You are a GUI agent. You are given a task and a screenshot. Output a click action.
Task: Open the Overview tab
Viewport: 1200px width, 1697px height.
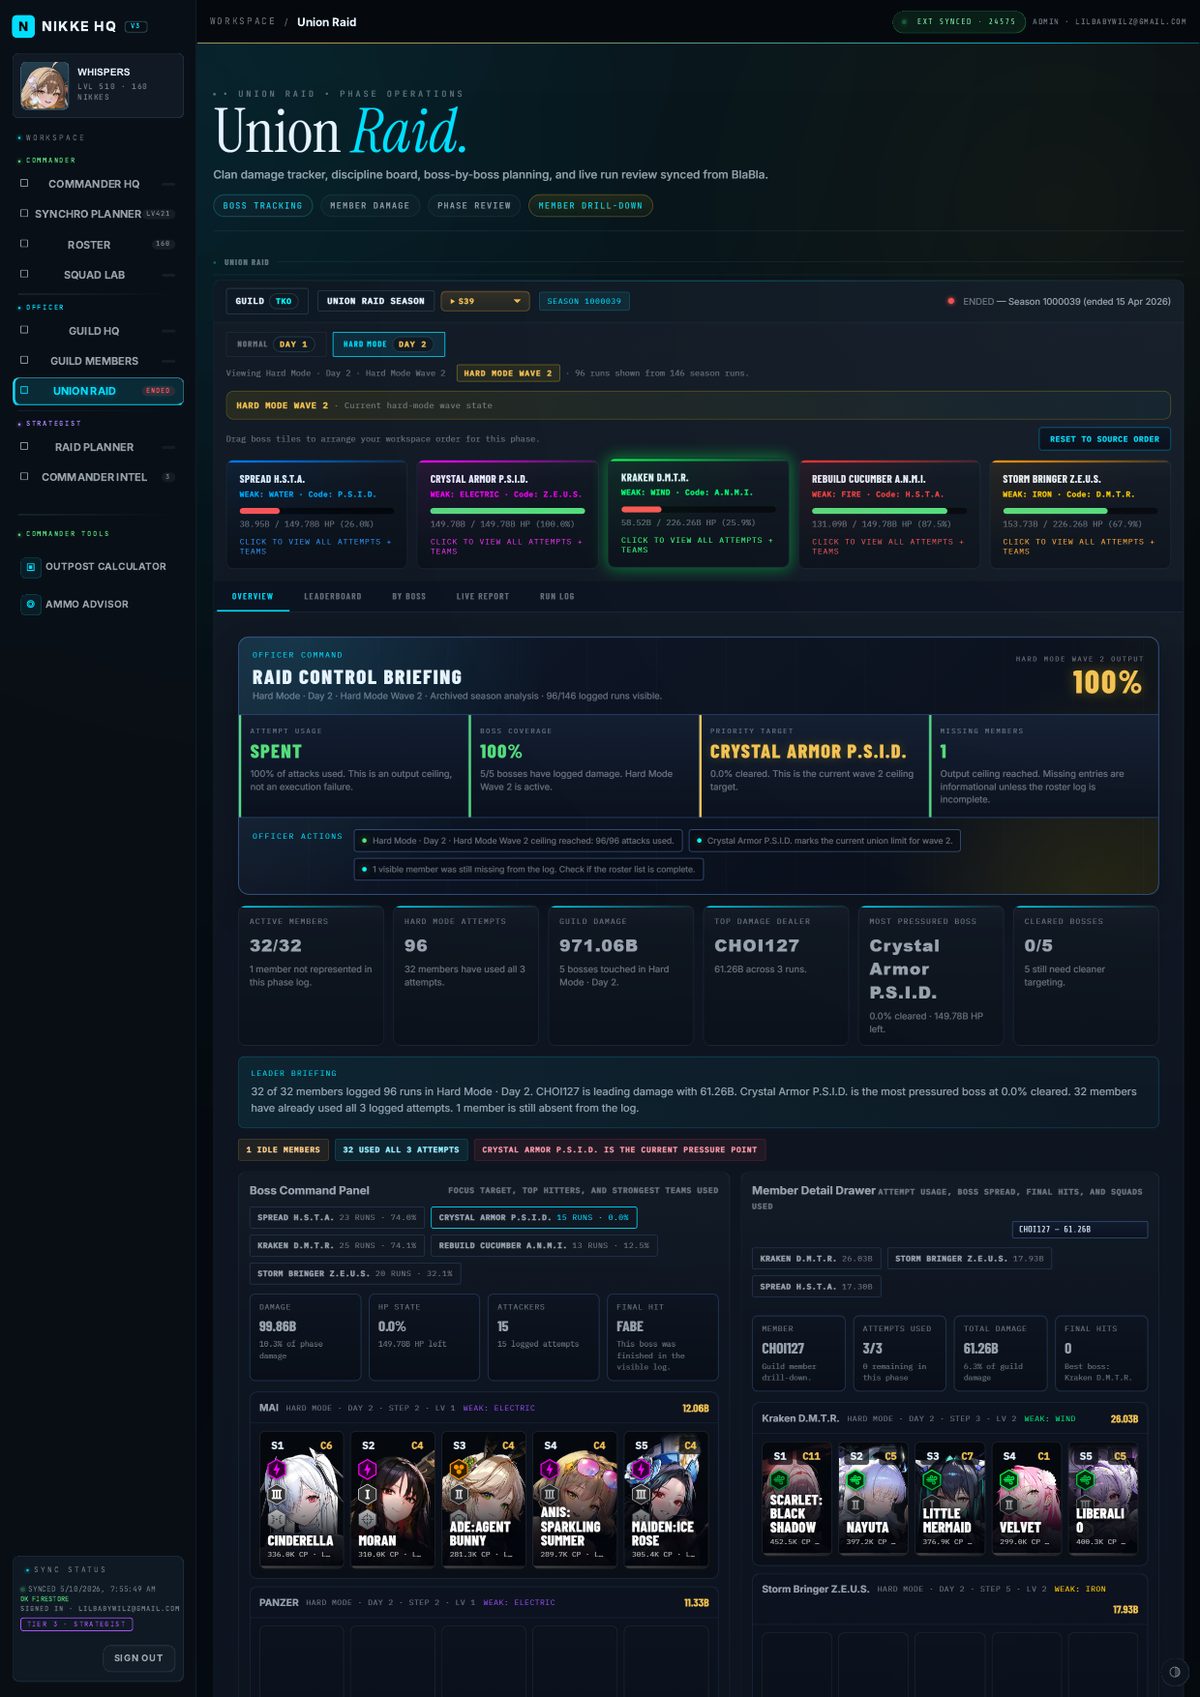pos(252,596)
